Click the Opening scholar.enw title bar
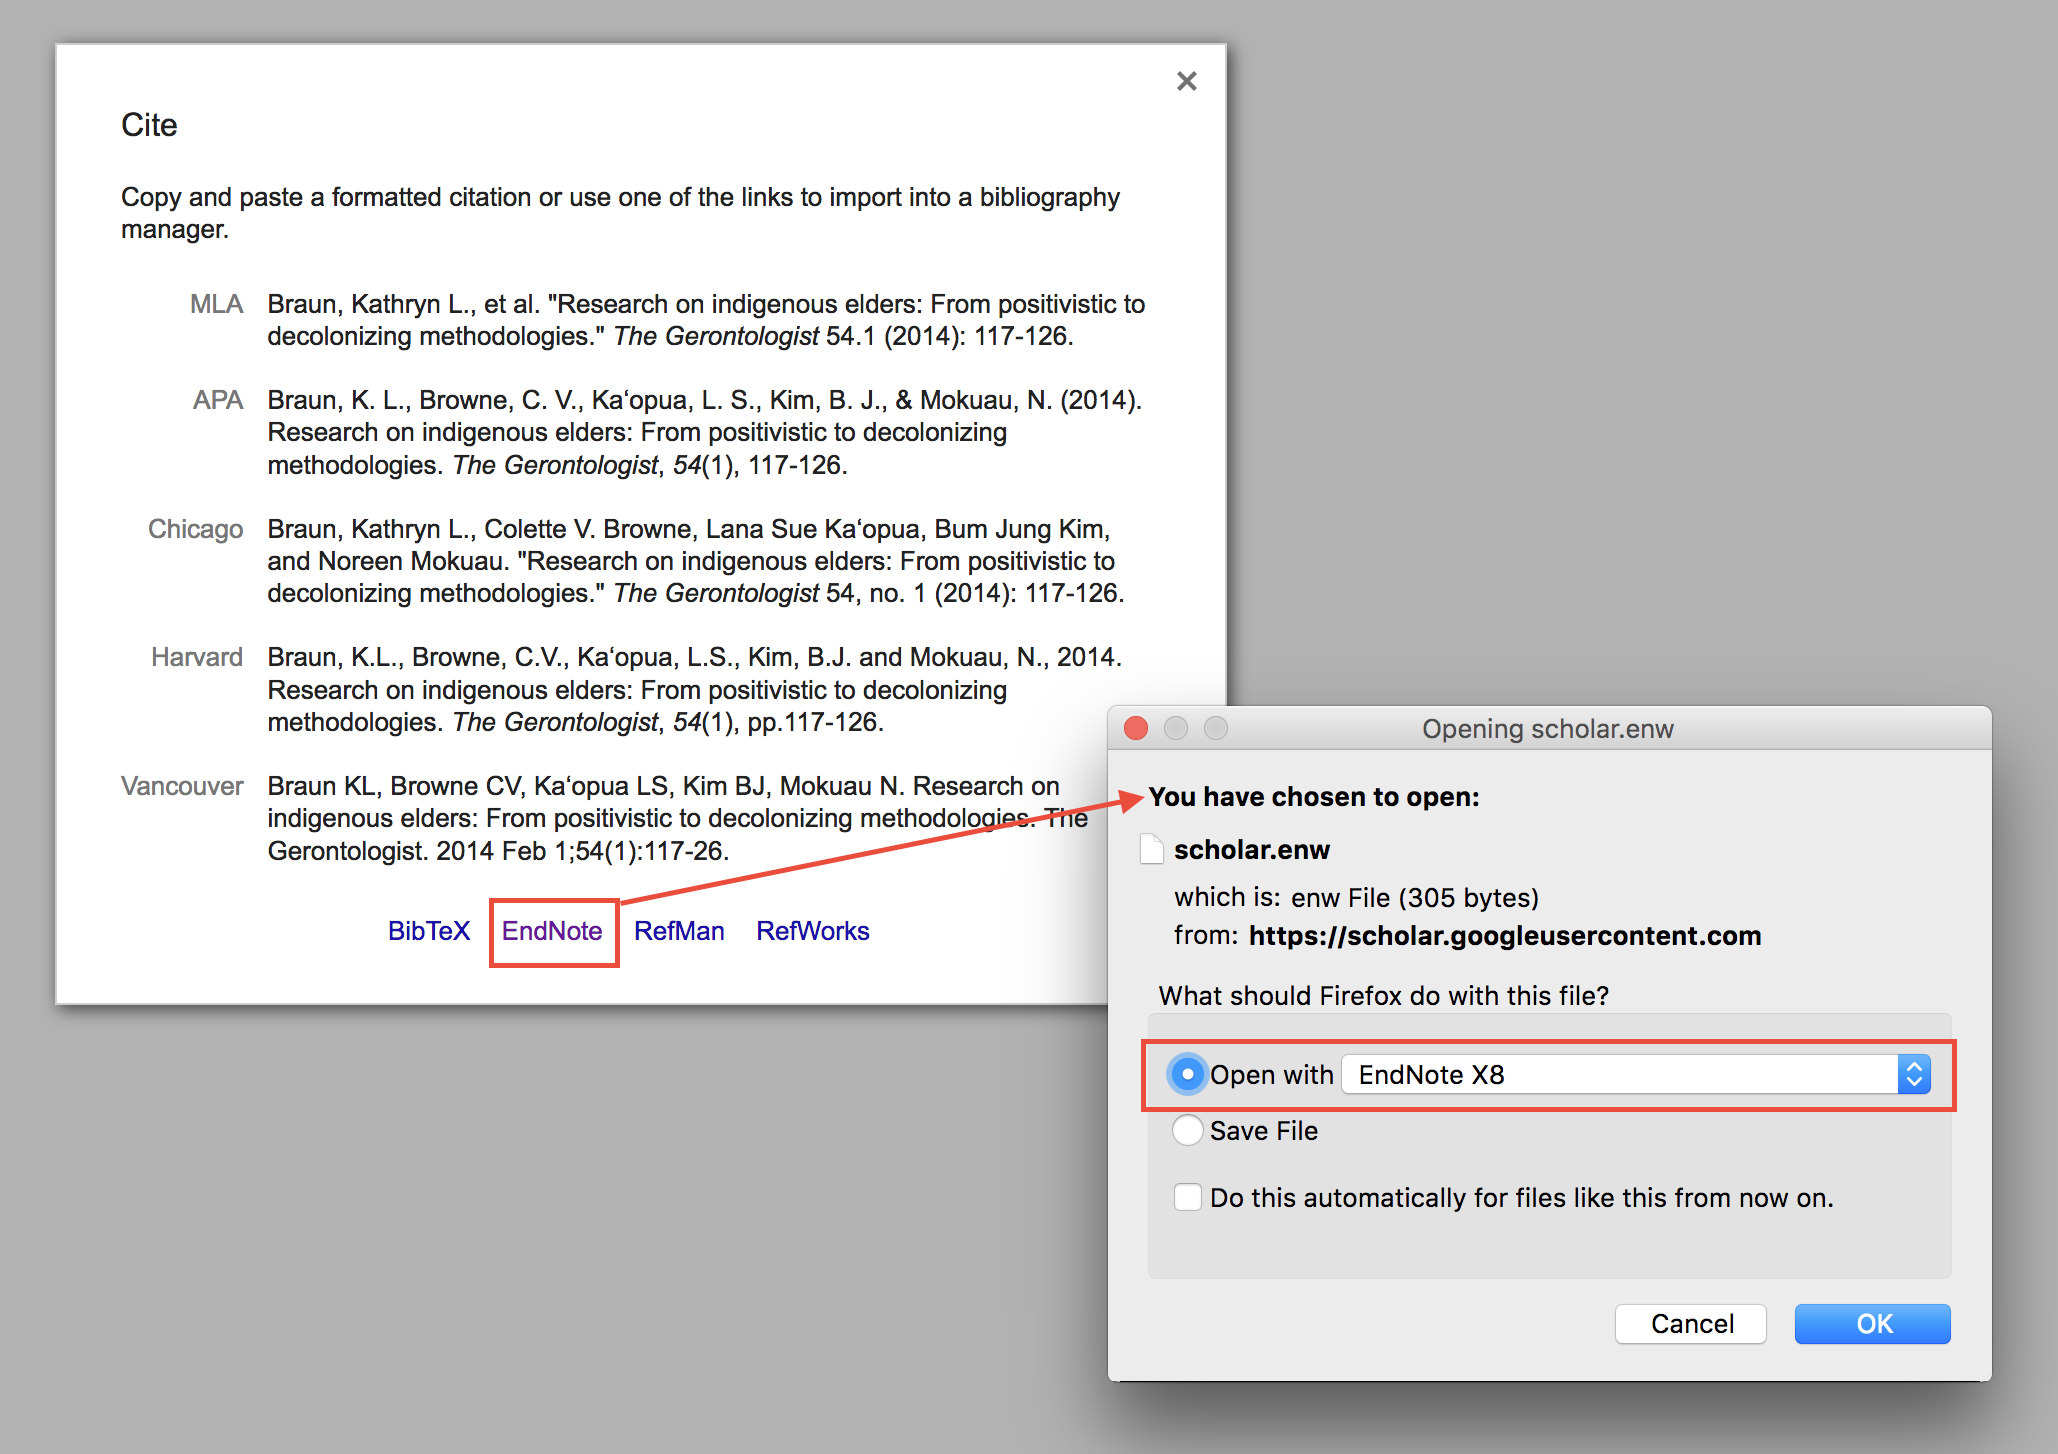This screenshot has height=1454, width=2058. [x=1547, y=728]
